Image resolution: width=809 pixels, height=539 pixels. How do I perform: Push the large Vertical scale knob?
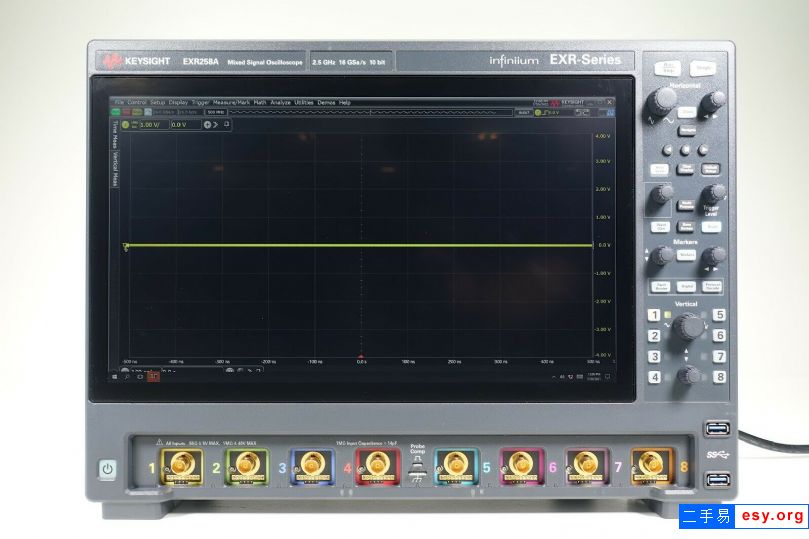[x=688, y=326]
